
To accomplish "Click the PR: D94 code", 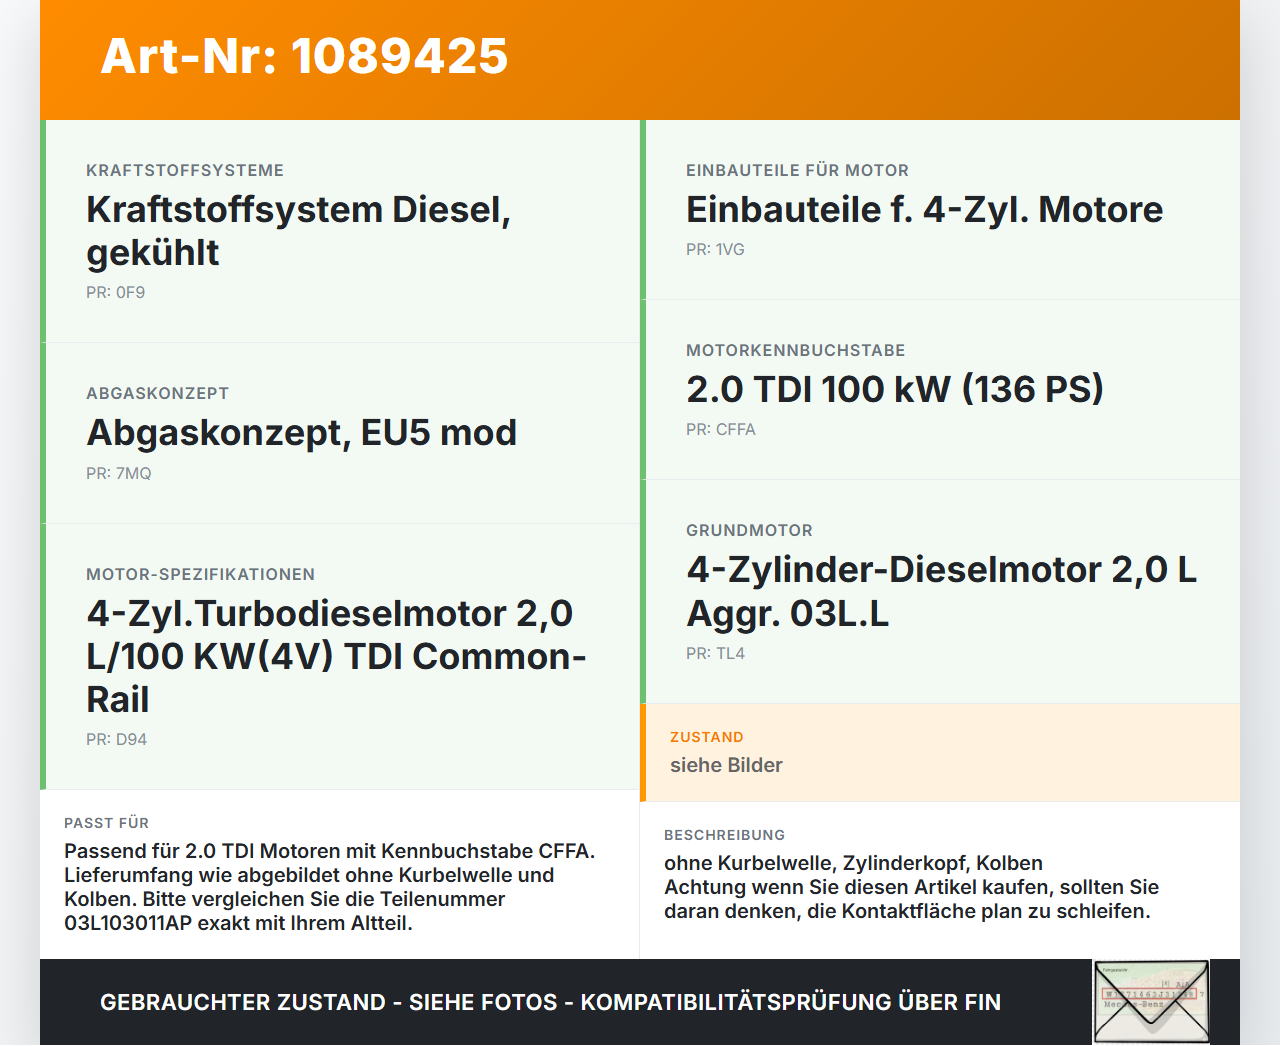I will [x=117, y=740].
